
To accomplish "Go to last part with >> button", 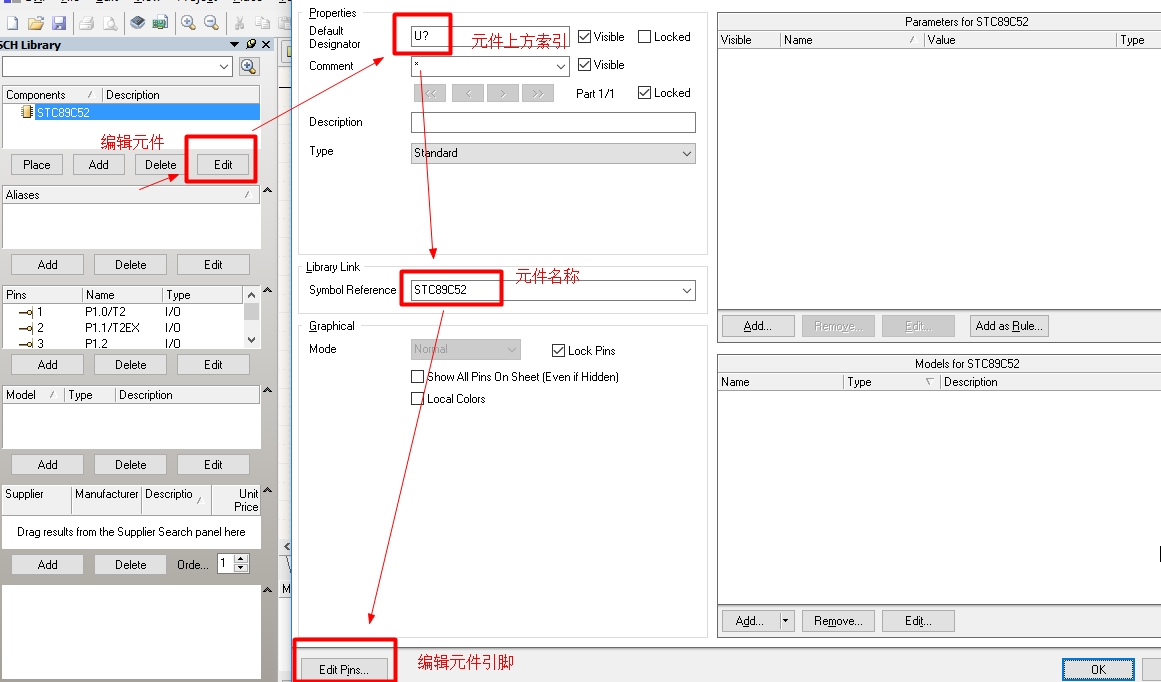I will 538,93.
